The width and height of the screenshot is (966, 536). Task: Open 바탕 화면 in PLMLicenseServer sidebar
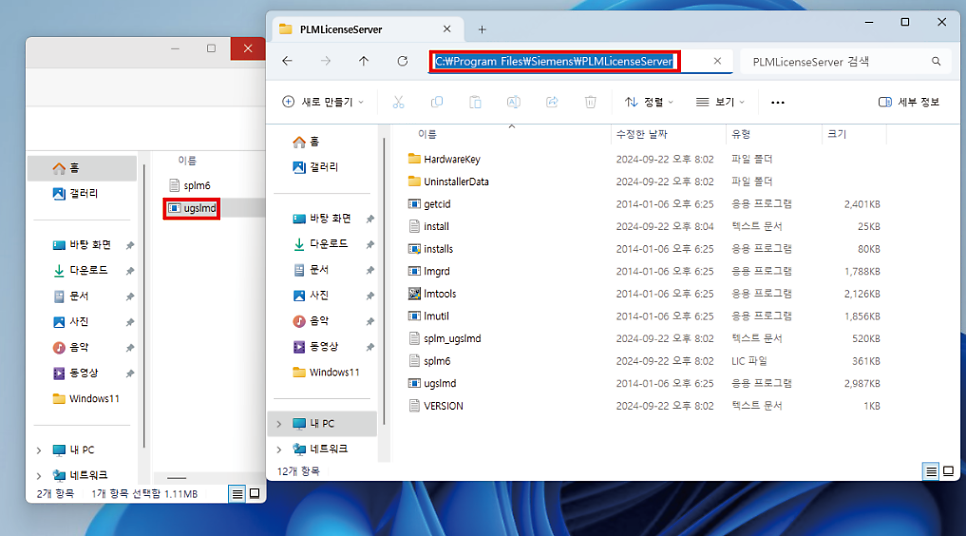324,219
